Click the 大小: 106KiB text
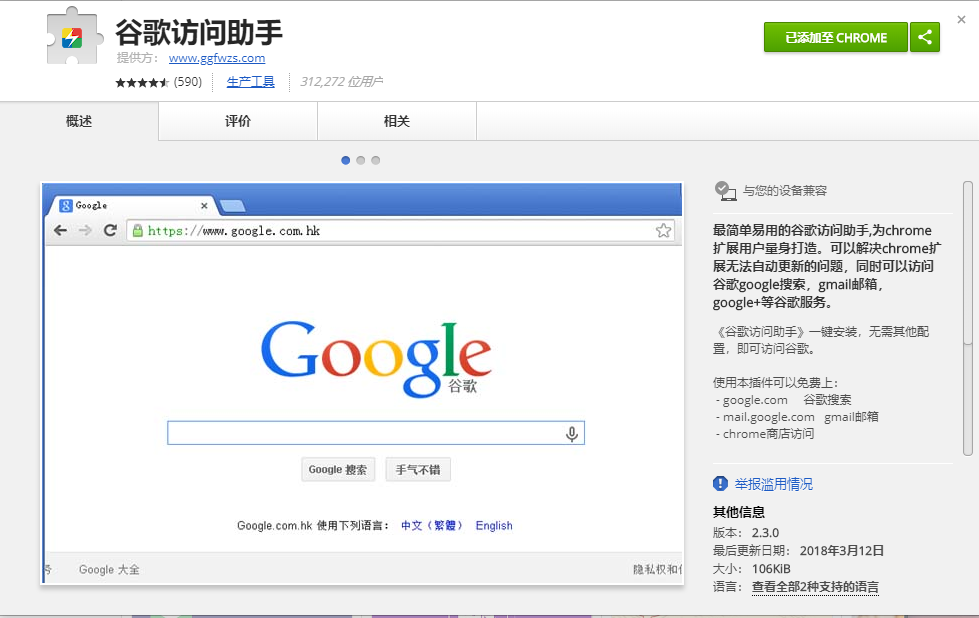979x618 pixels. pos(752,569)
